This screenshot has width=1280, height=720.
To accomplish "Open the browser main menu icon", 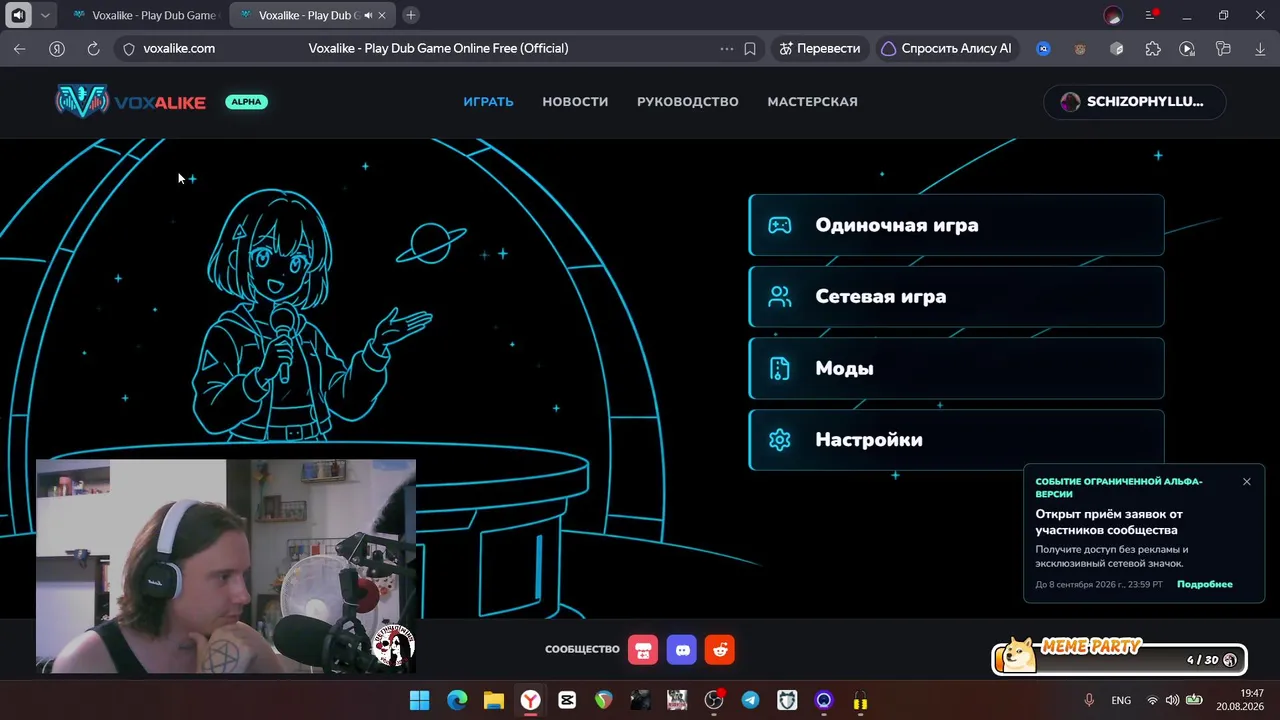I will [x=1150, y=15].
